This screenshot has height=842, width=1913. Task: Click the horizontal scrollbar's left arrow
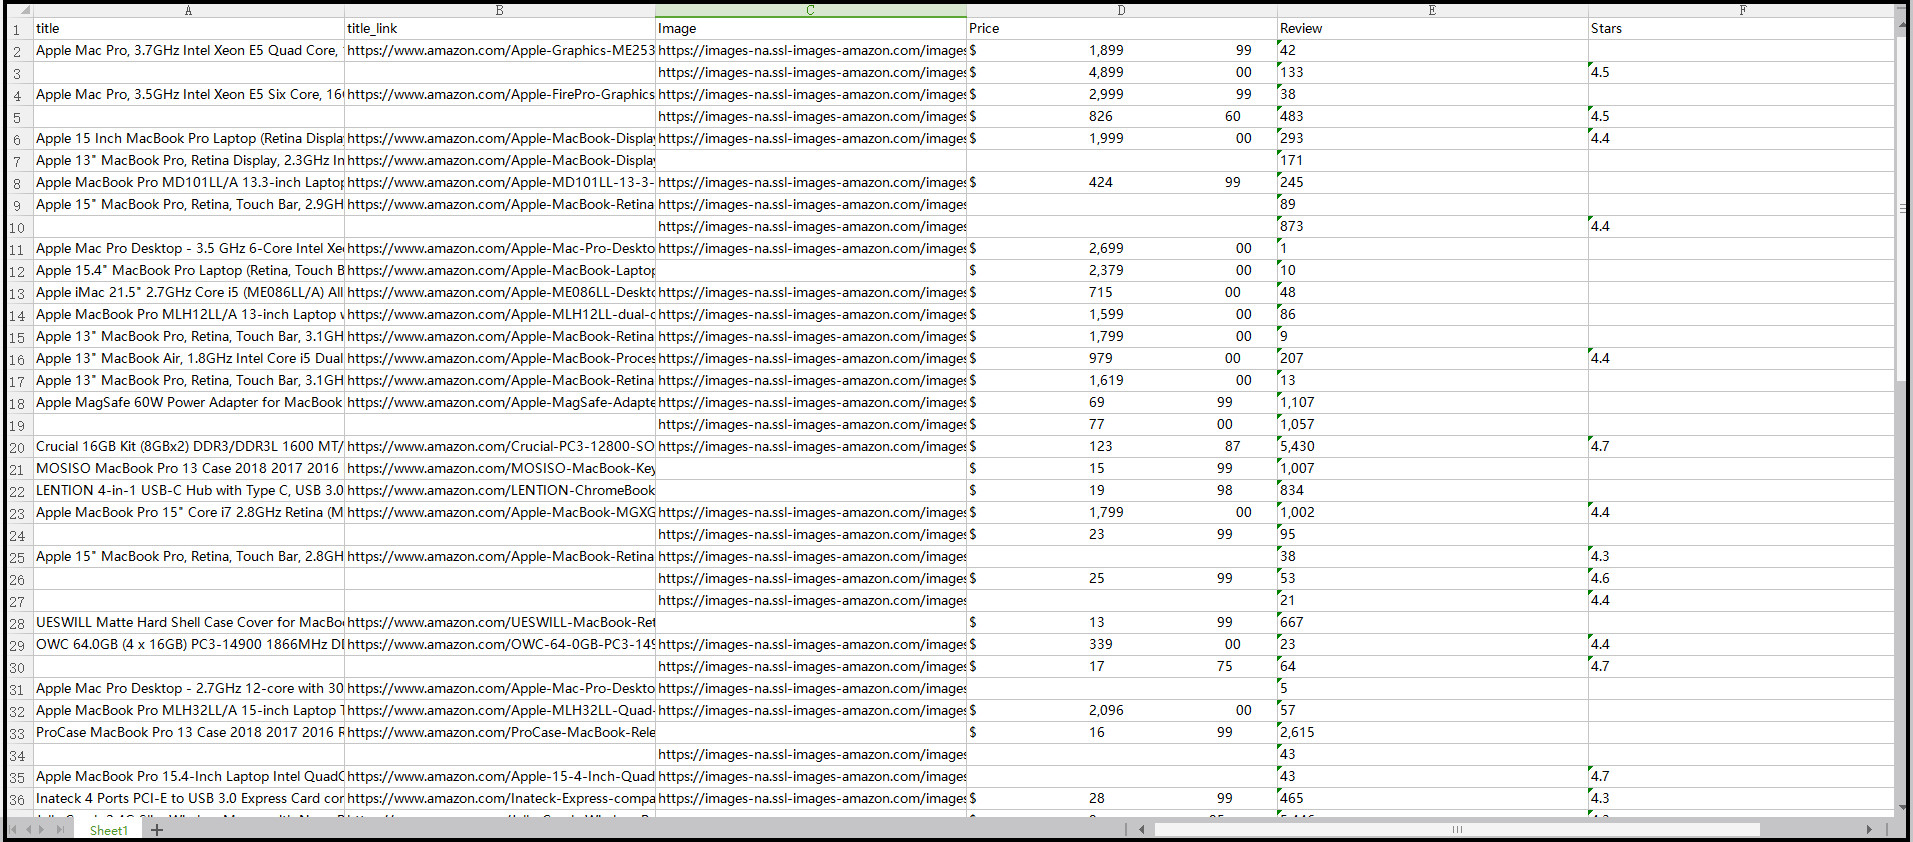1142,829
